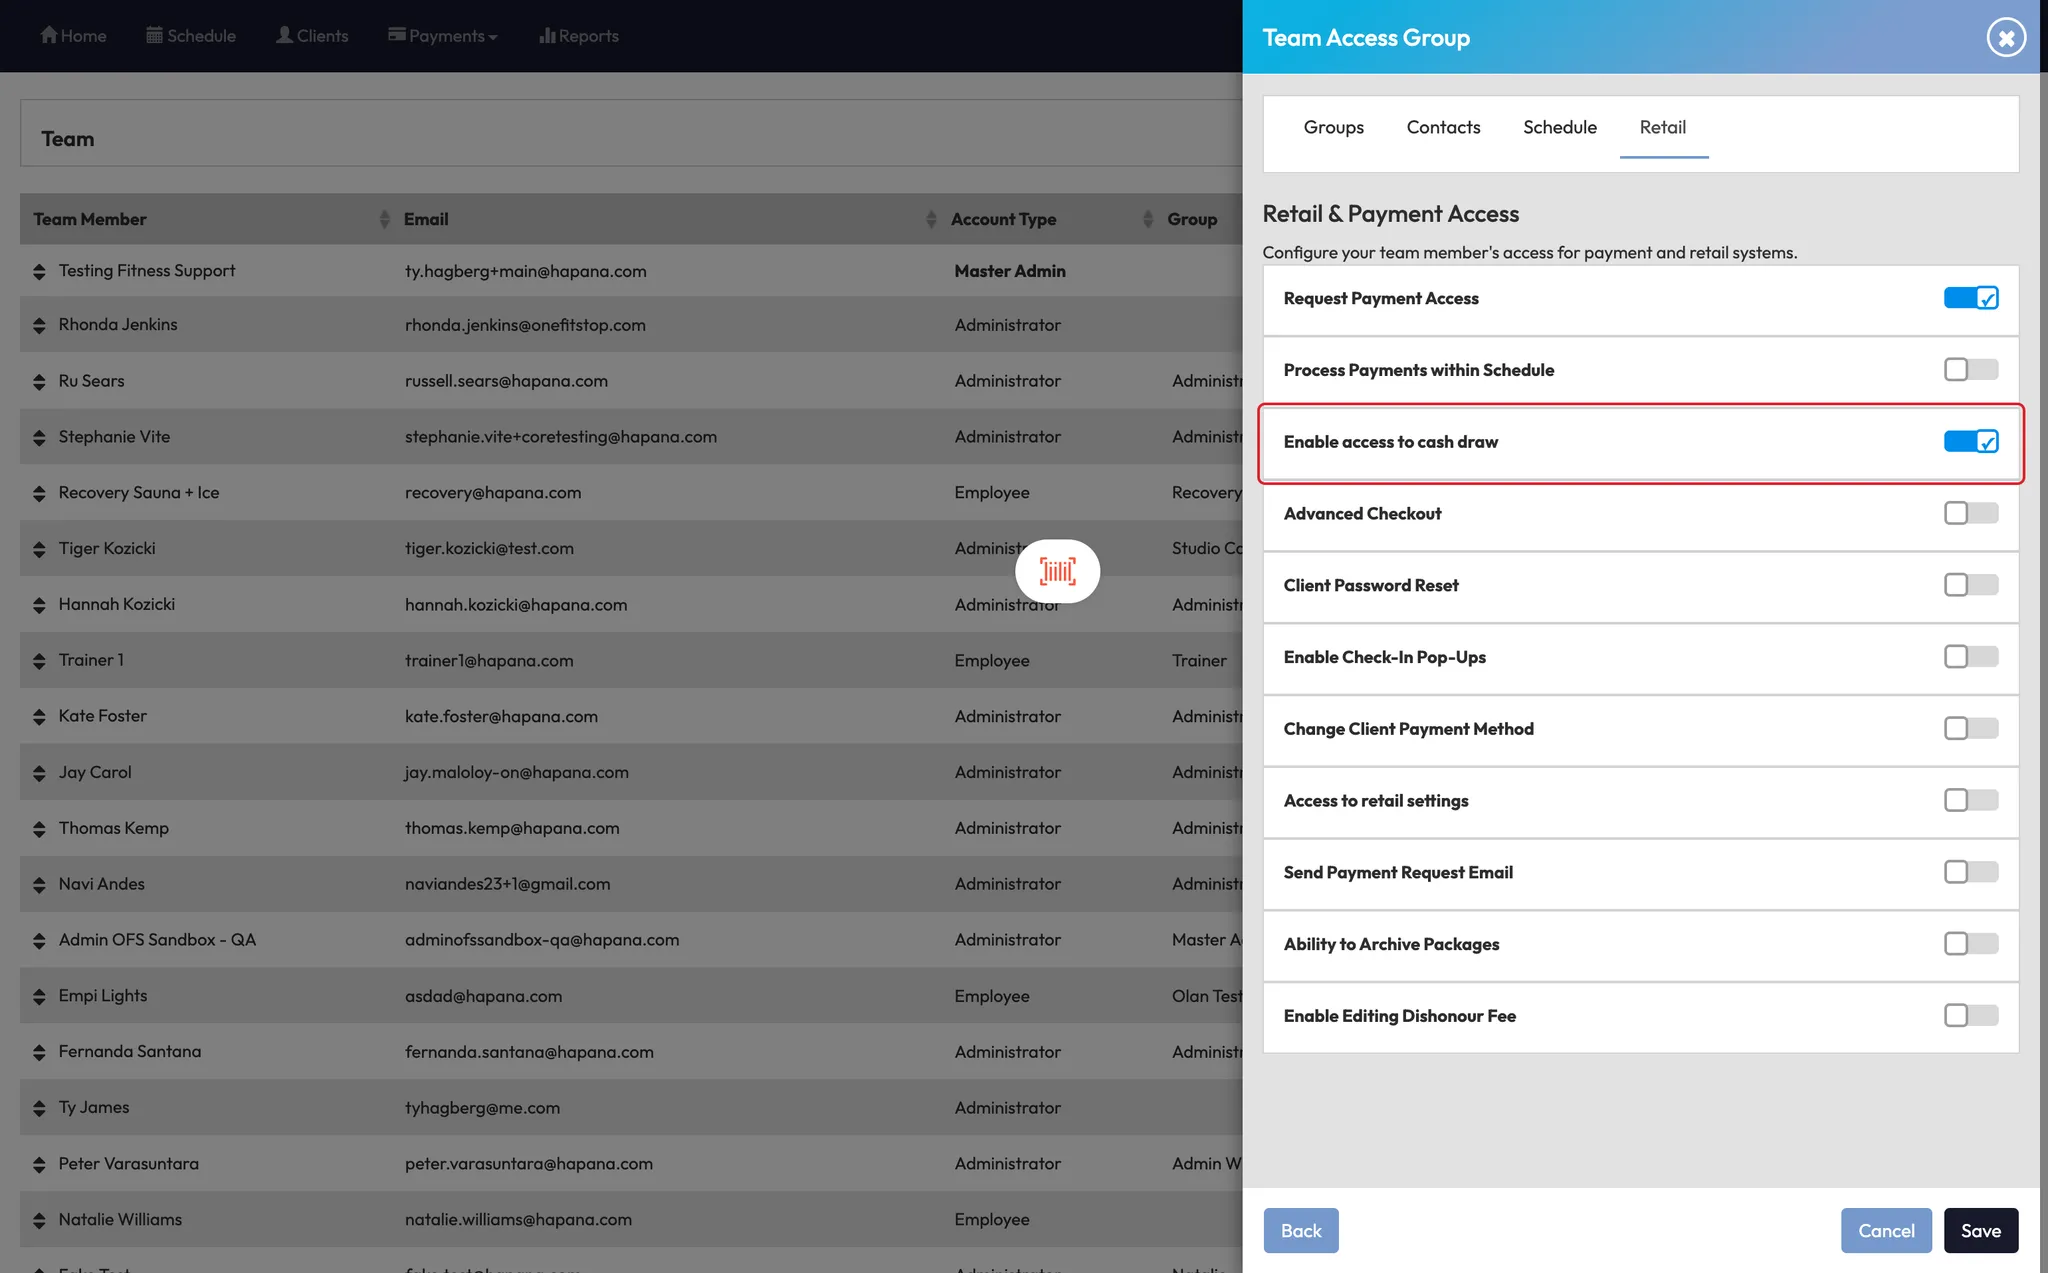Sort by Account Type column arrows
Screen dimensions: 2048x1273
coord(1147,219)
